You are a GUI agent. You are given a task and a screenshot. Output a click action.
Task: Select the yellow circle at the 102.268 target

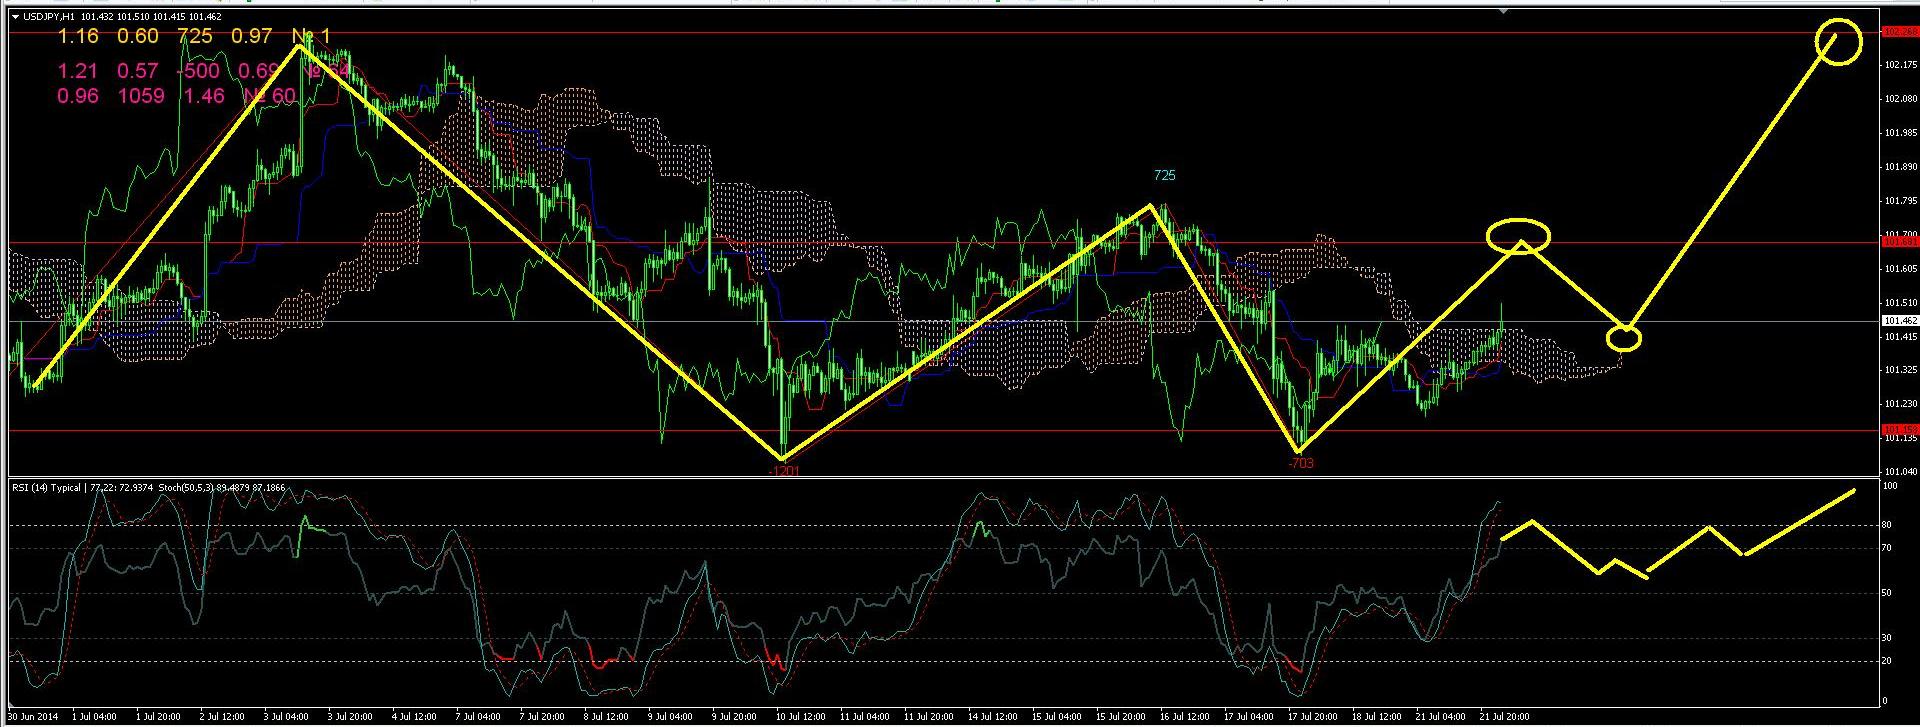[1838, 42]
